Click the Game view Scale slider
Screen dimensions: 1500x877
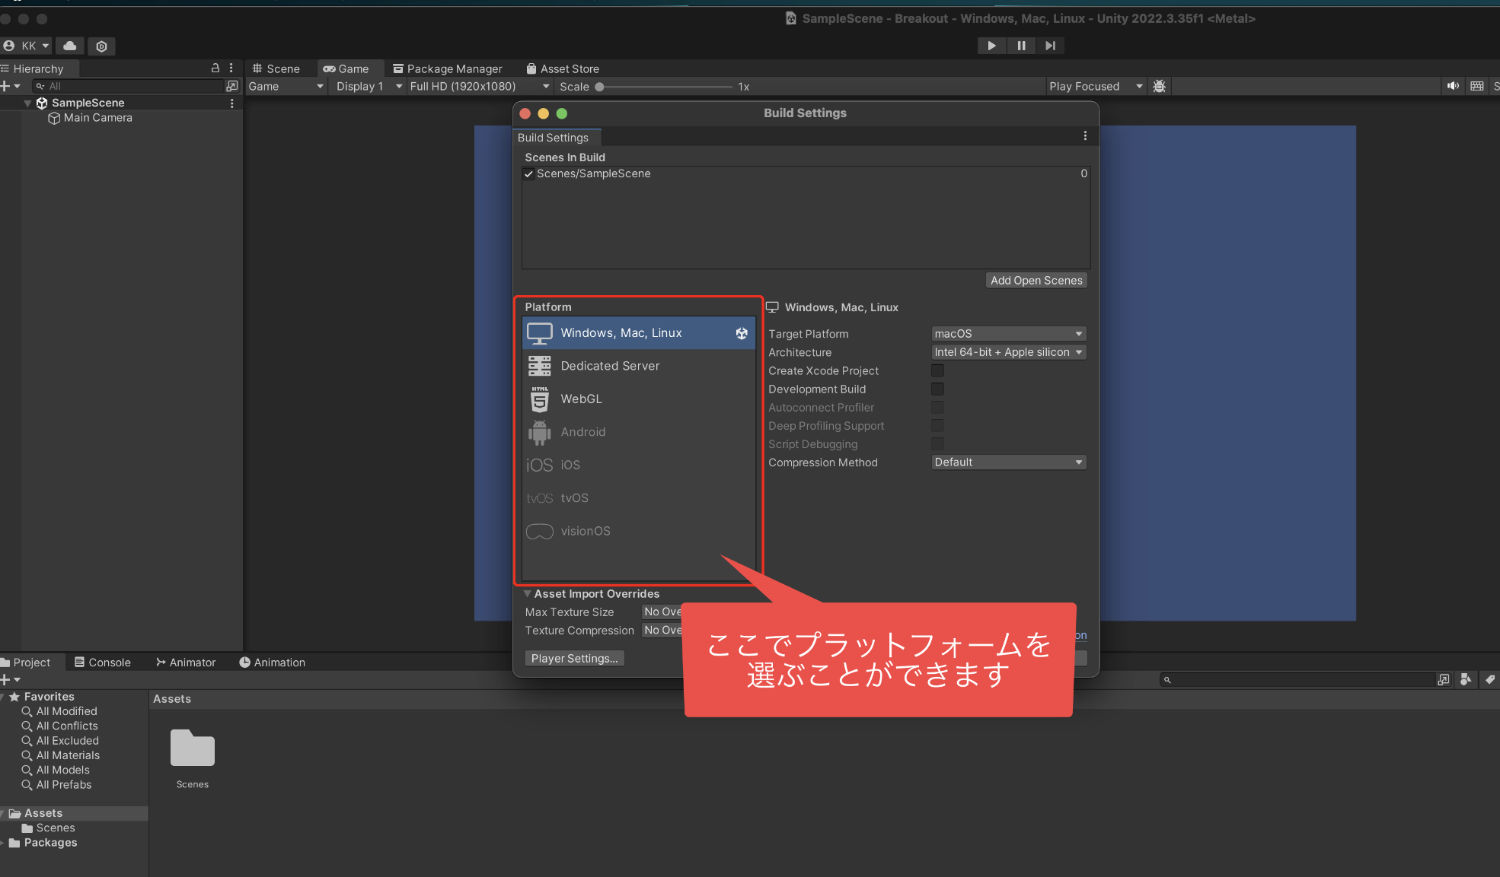(x=664, y=87)
